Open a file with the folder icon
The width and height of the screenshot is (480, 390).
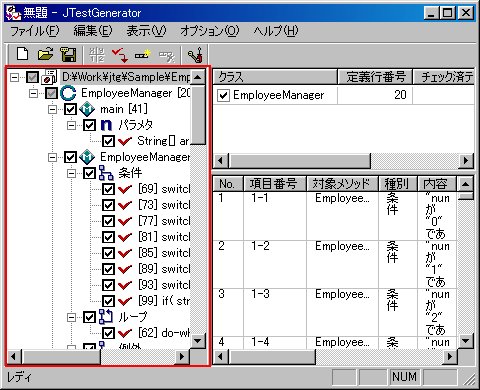tap(45, 54)
